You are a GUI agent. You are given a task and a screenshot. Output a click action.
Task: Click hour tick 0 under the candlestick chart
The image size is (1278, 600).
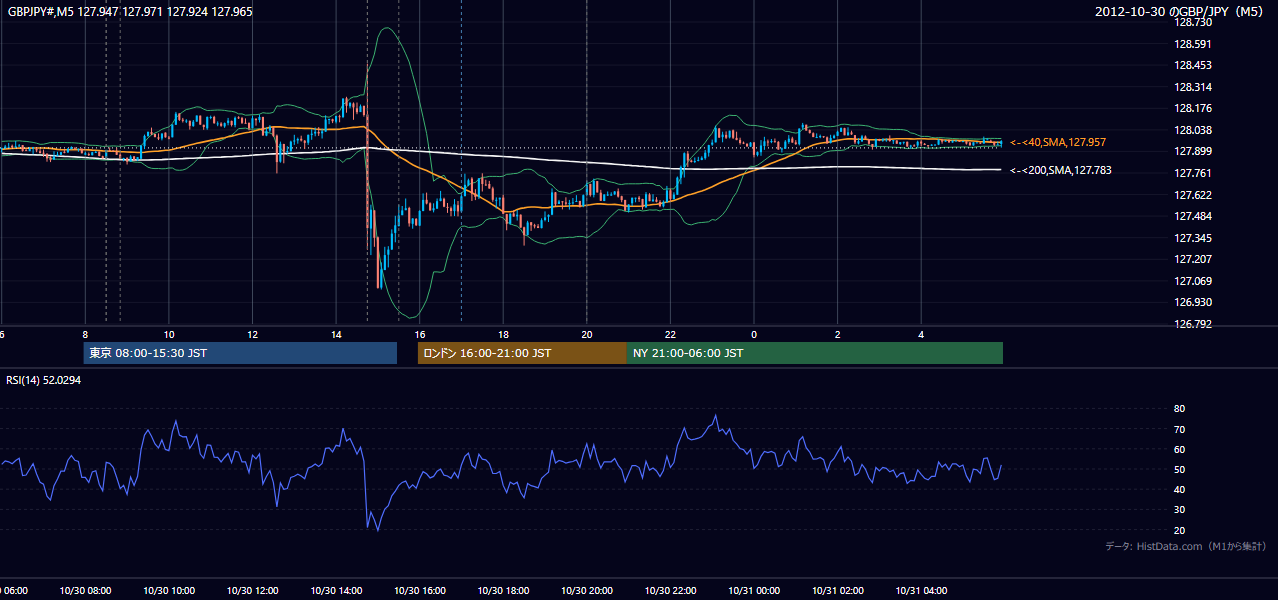[x=754, y=334]
